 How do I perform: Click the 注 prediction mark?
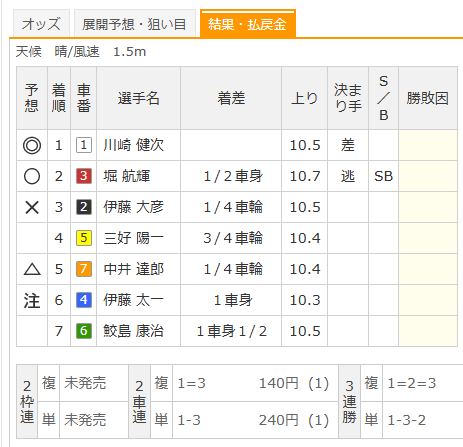pos(32,300)
